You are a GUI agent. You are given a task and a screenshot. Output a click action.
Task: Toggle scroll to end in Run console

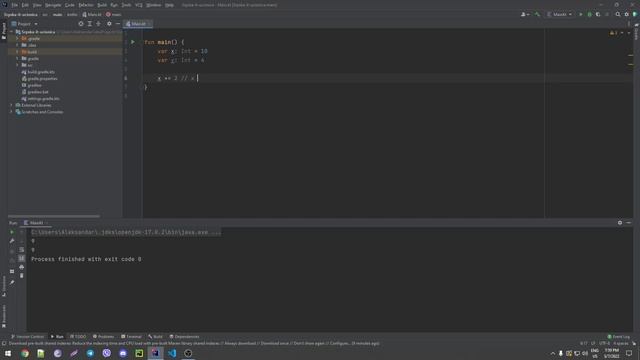22,258
